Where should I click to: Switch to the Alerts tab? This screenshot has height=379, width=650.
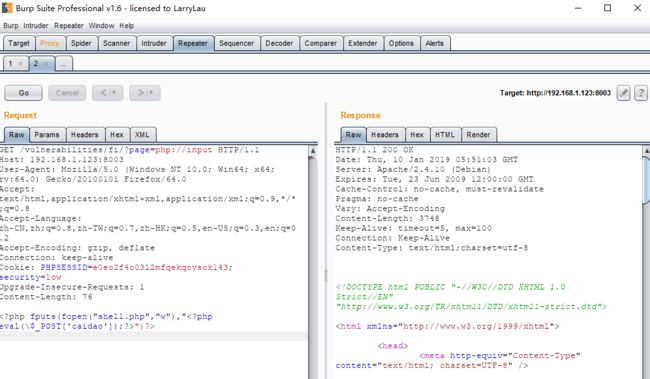pyautogui.click(x=434, y=43)
